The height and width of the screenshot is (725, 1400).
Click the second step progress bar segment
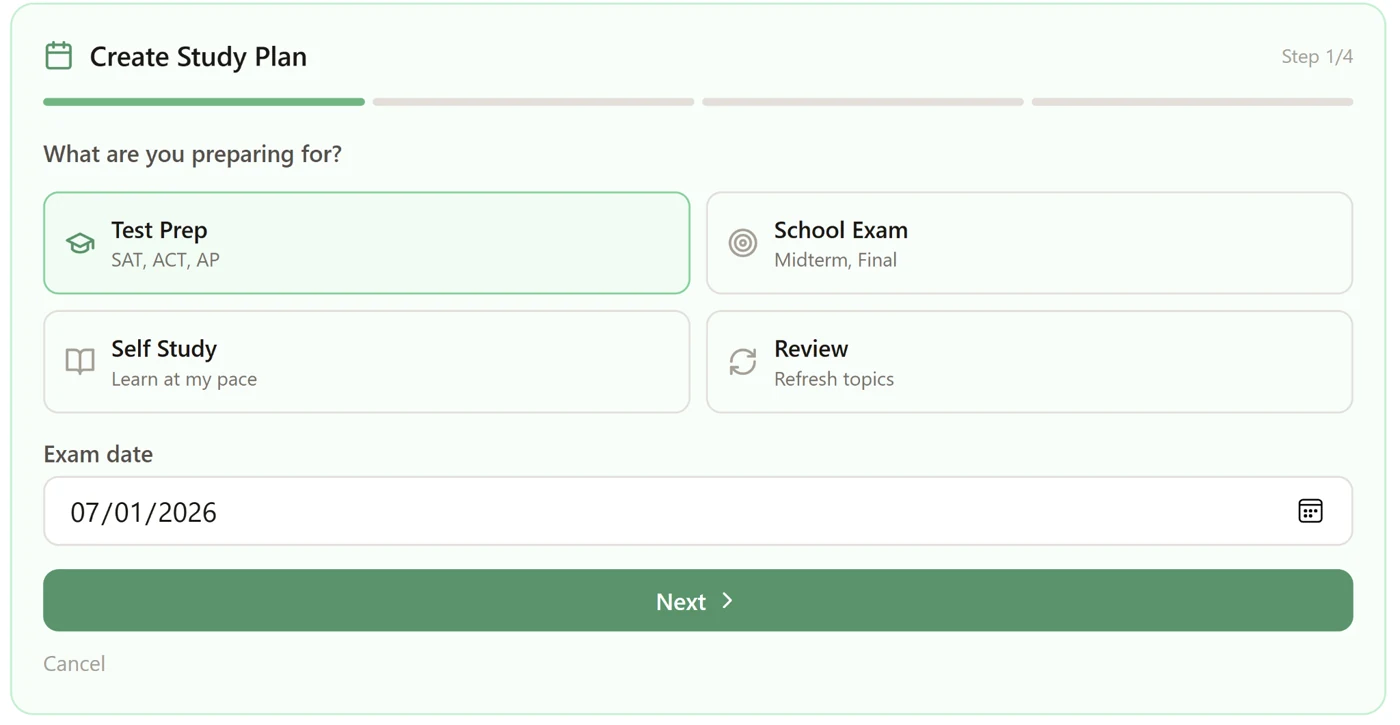pos(532,101)
